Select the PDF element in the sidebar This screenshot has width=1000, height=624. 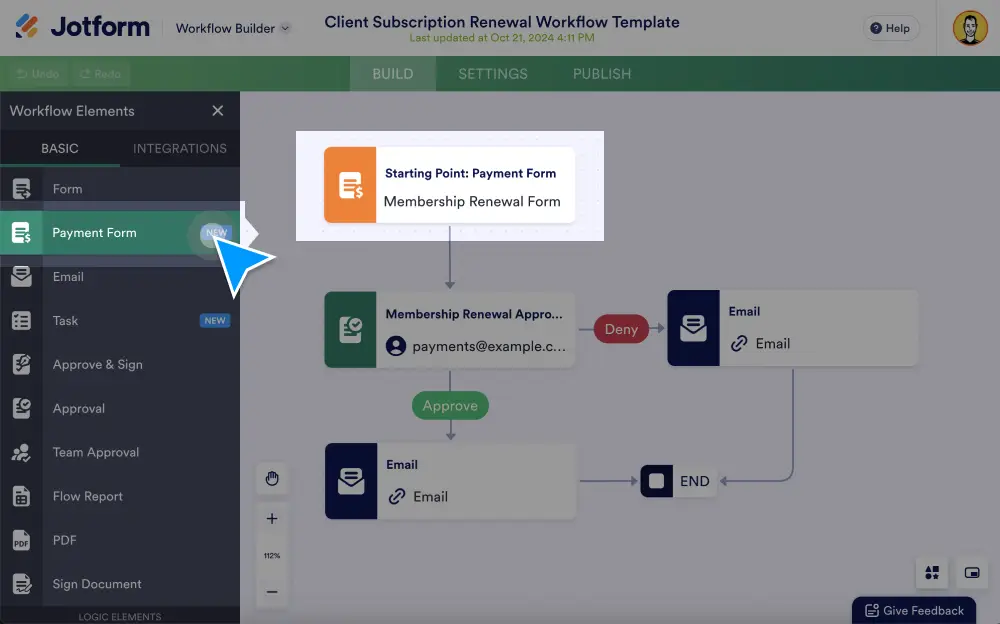64,540
